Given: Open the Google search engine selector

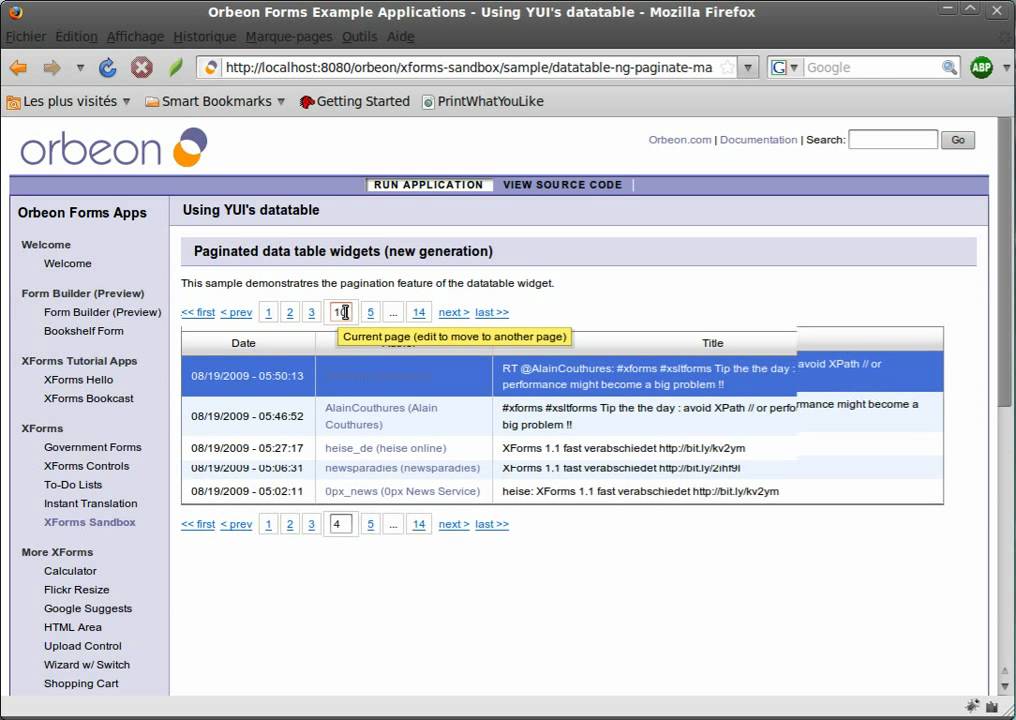Looking at the screenshot, I should (785, 67).
